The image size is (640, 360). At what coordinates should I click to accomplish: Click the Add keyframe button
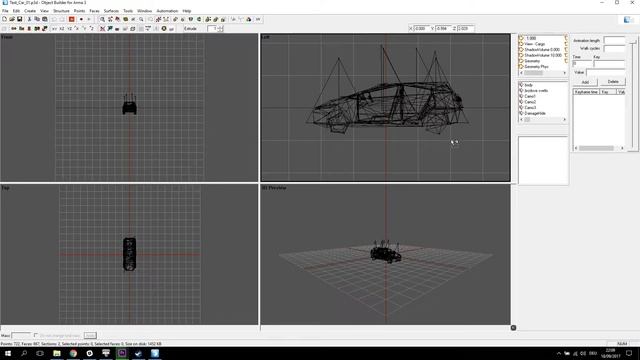click(585, 82)
